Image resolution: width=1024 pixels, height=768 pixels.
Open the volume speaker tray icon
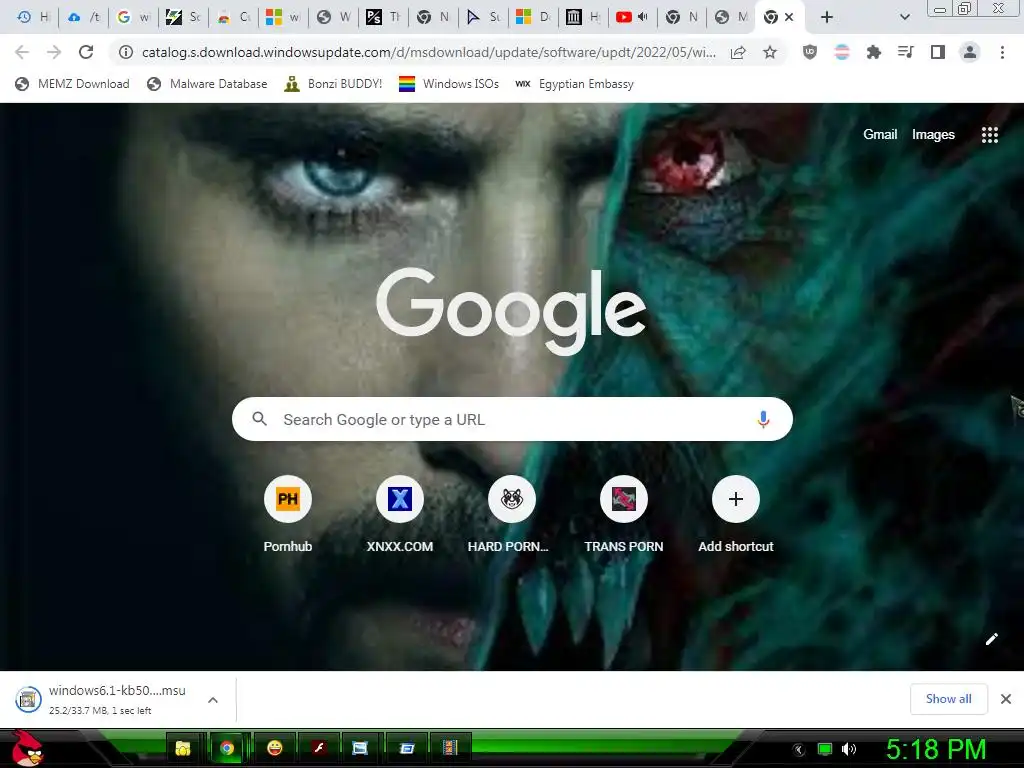pyautogui.click(x=848, y=749)
